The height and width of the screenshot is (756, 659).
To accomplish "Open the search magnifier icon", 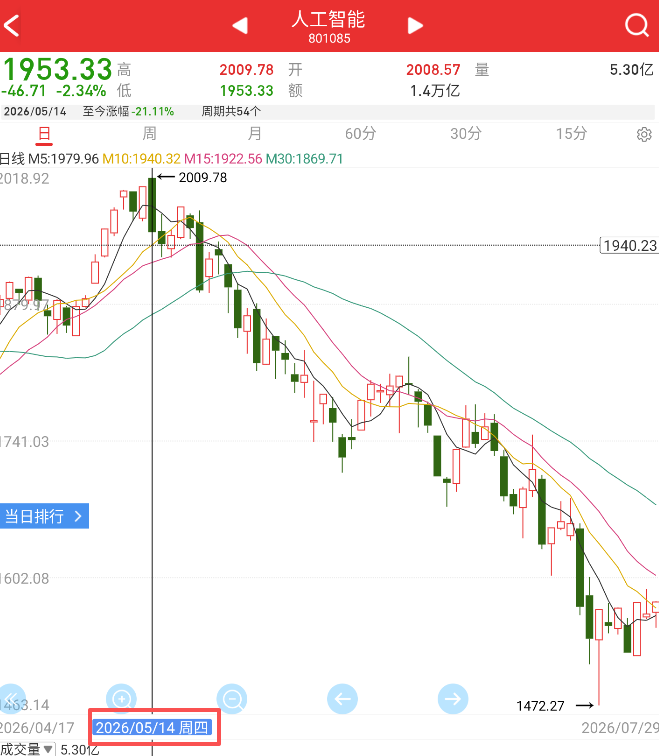I will click(636, 25).
